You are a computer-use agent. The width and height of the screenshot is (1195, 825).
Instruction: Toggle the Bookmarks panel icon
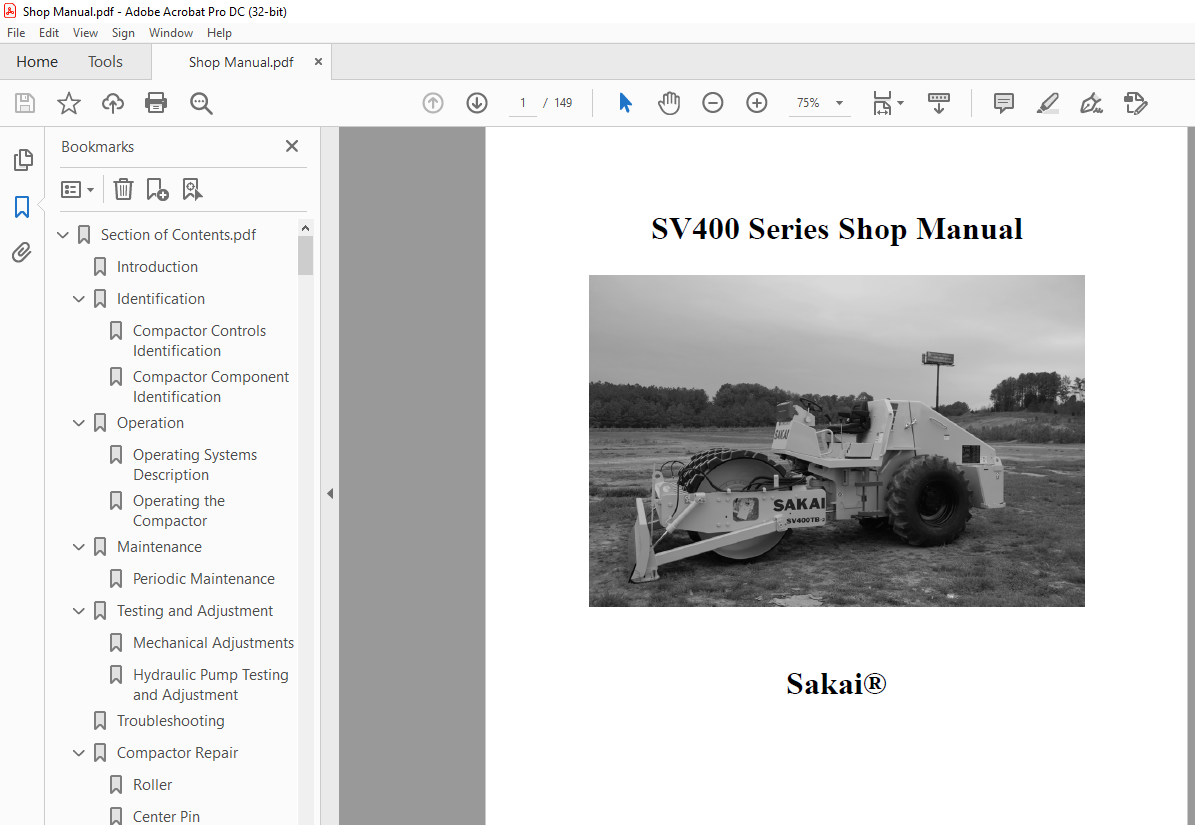pos(22,206)
